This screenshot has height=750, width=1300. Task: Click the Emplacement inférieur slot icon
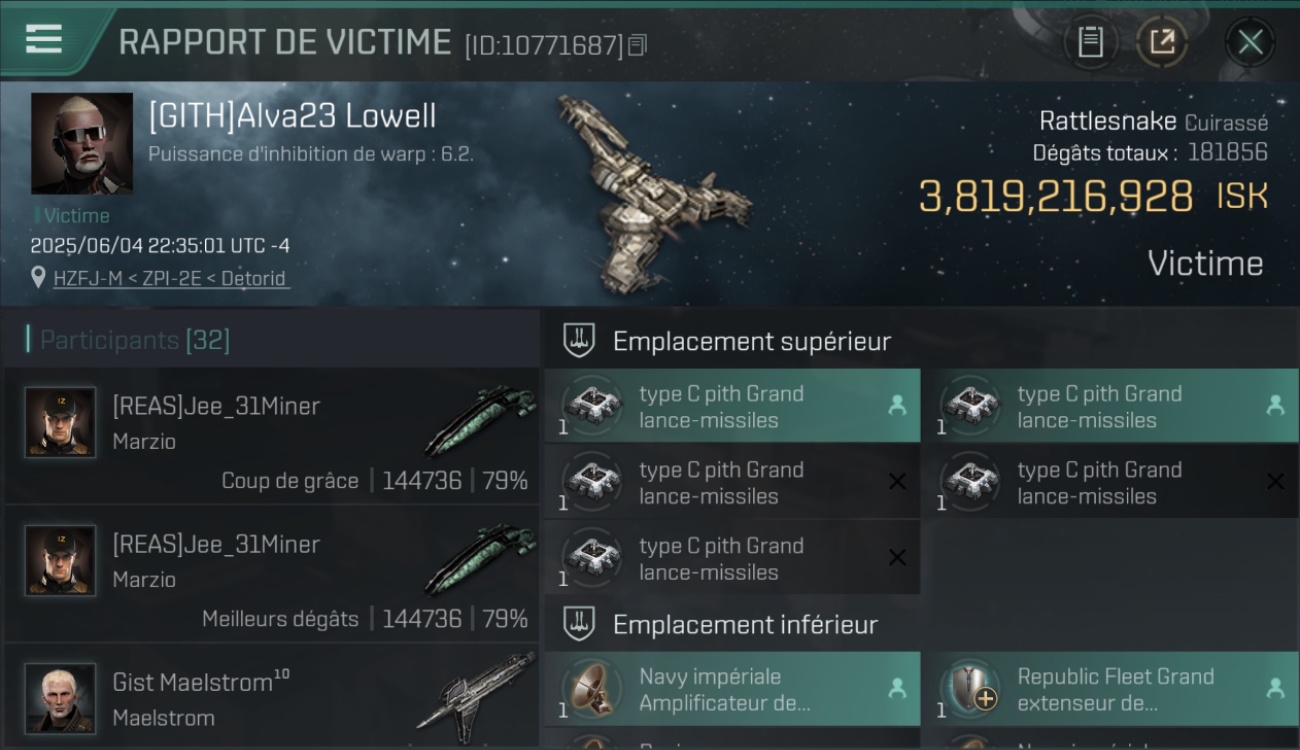(x=579, y=624)
